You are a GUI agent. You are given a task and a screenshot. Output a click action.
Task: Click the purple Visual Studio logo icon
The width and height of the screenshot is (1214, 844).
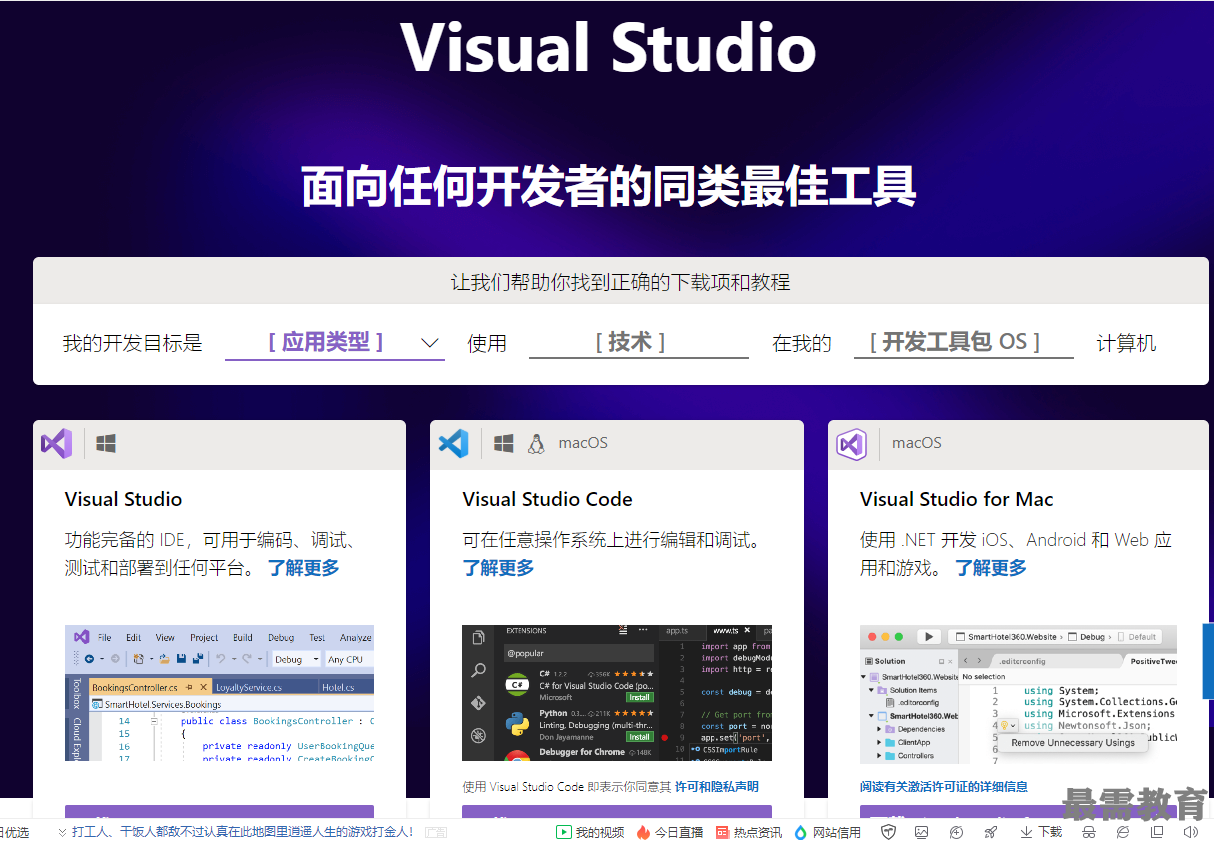[x=56, y=443]
